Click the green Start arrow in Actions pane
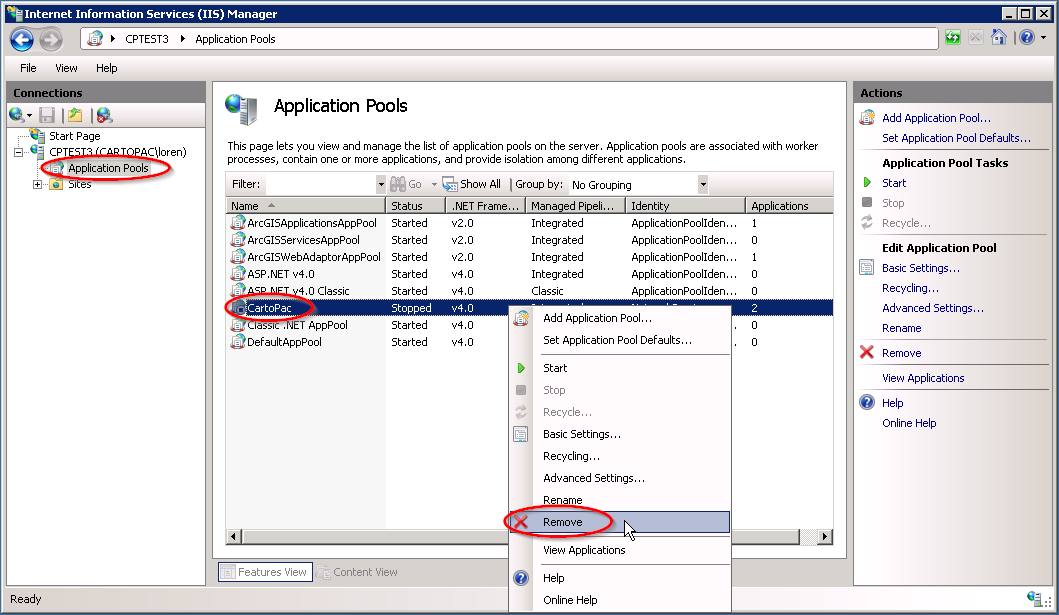This screenshot has height=615, width=1059. (x=867, y=182)
